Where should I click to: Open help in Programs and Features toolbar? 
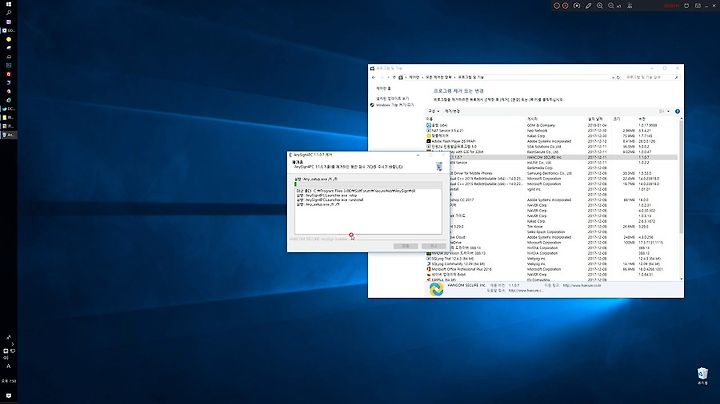coord(677,111)
